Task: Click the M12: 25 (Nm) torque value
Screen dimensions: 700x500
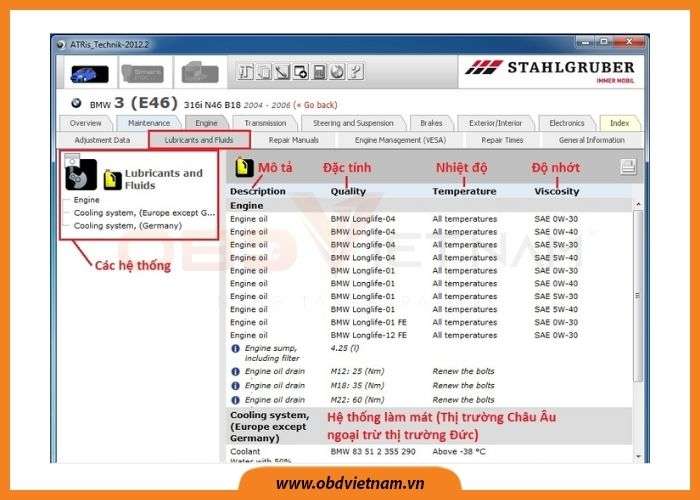Action: coord(357,371)
